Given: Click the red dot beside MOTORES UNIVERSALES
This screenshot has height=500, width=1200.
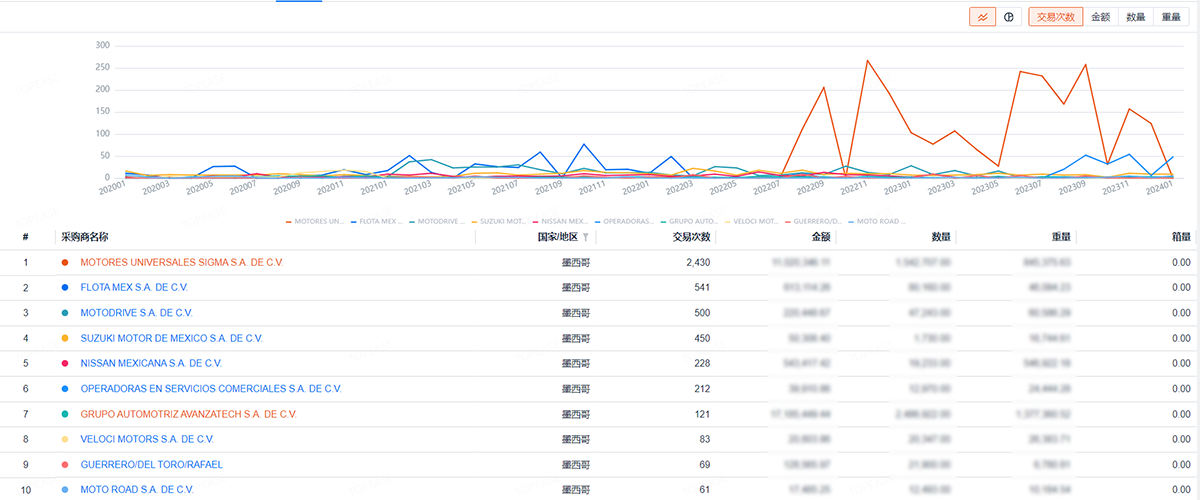Looking at the screenshot, I should [x=65, y=262].
